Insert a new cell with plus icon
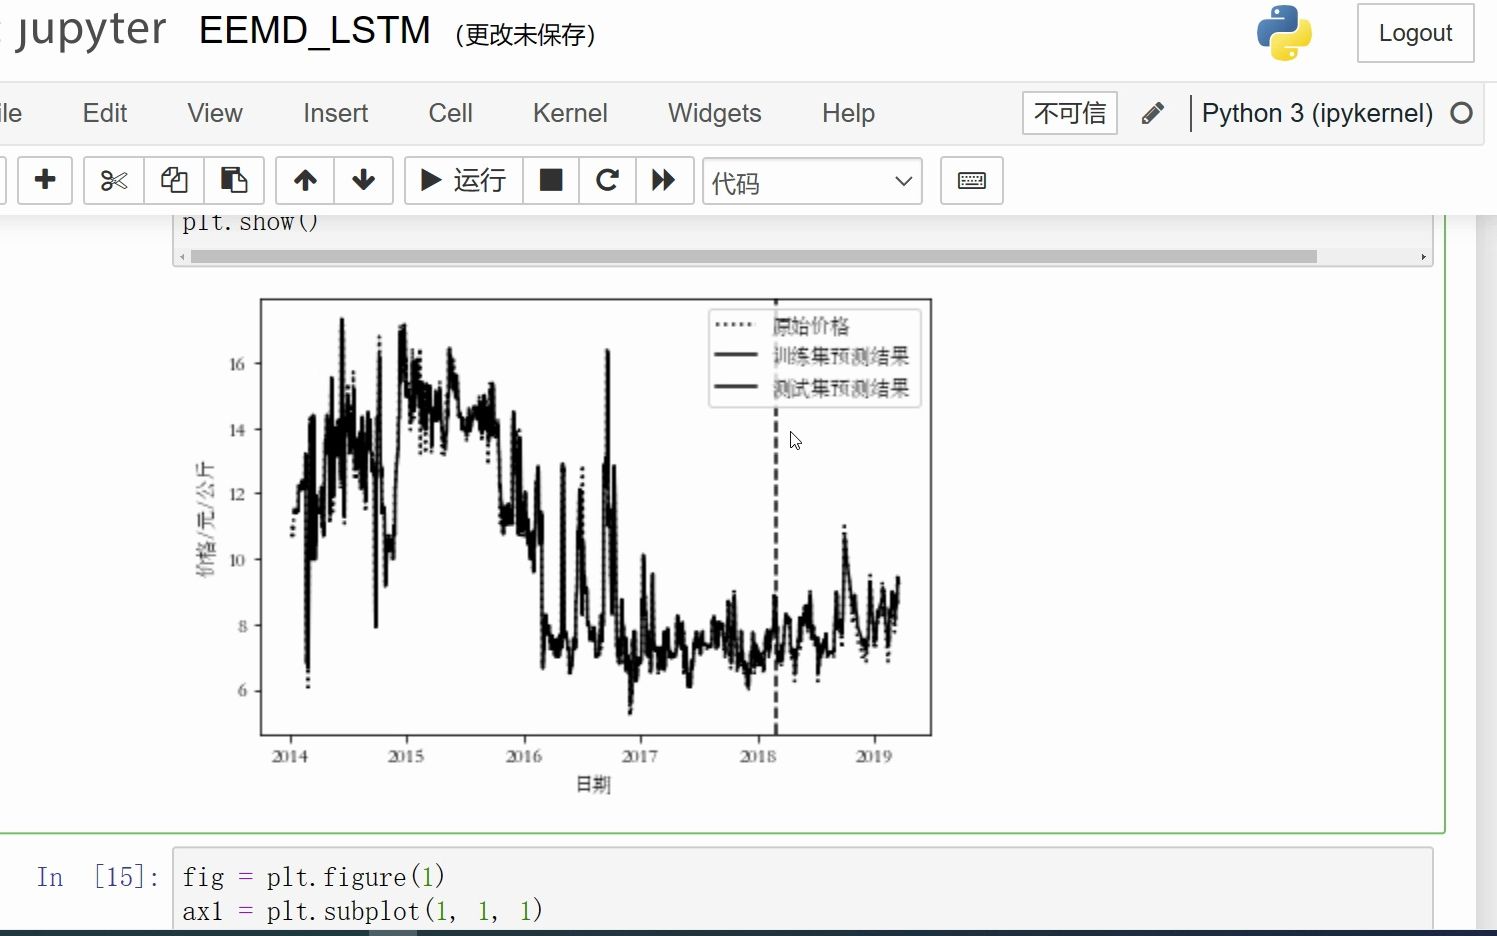 tap(45, 181)
